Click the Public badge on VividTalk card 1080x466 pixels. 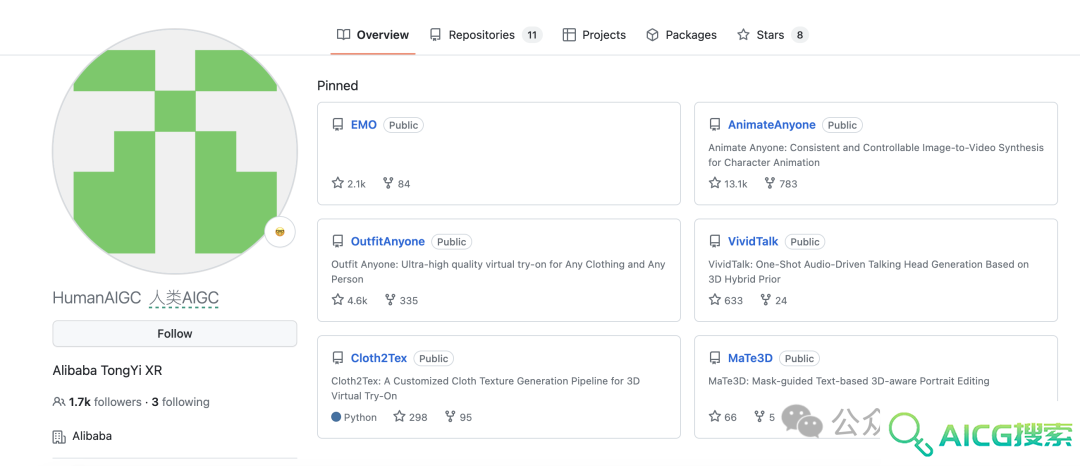805,242
